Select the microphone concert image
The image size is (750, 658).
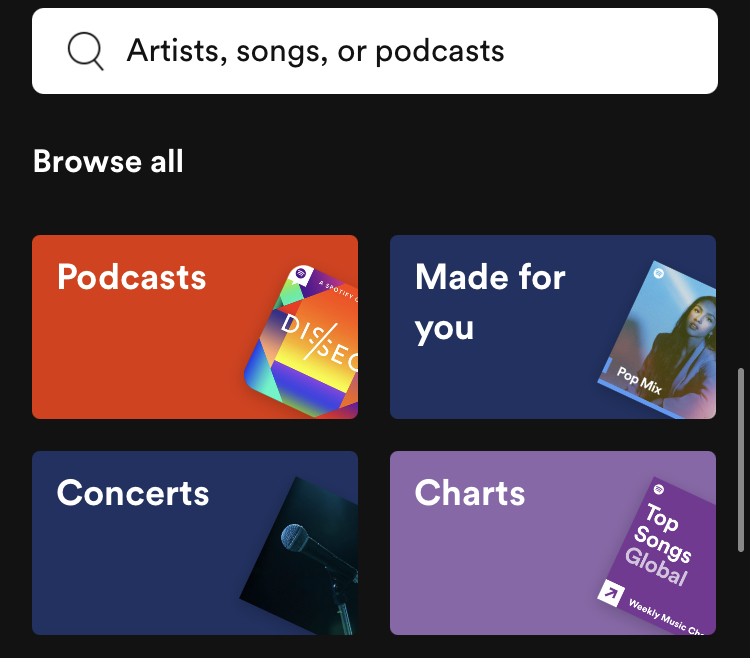click(300, 556)
